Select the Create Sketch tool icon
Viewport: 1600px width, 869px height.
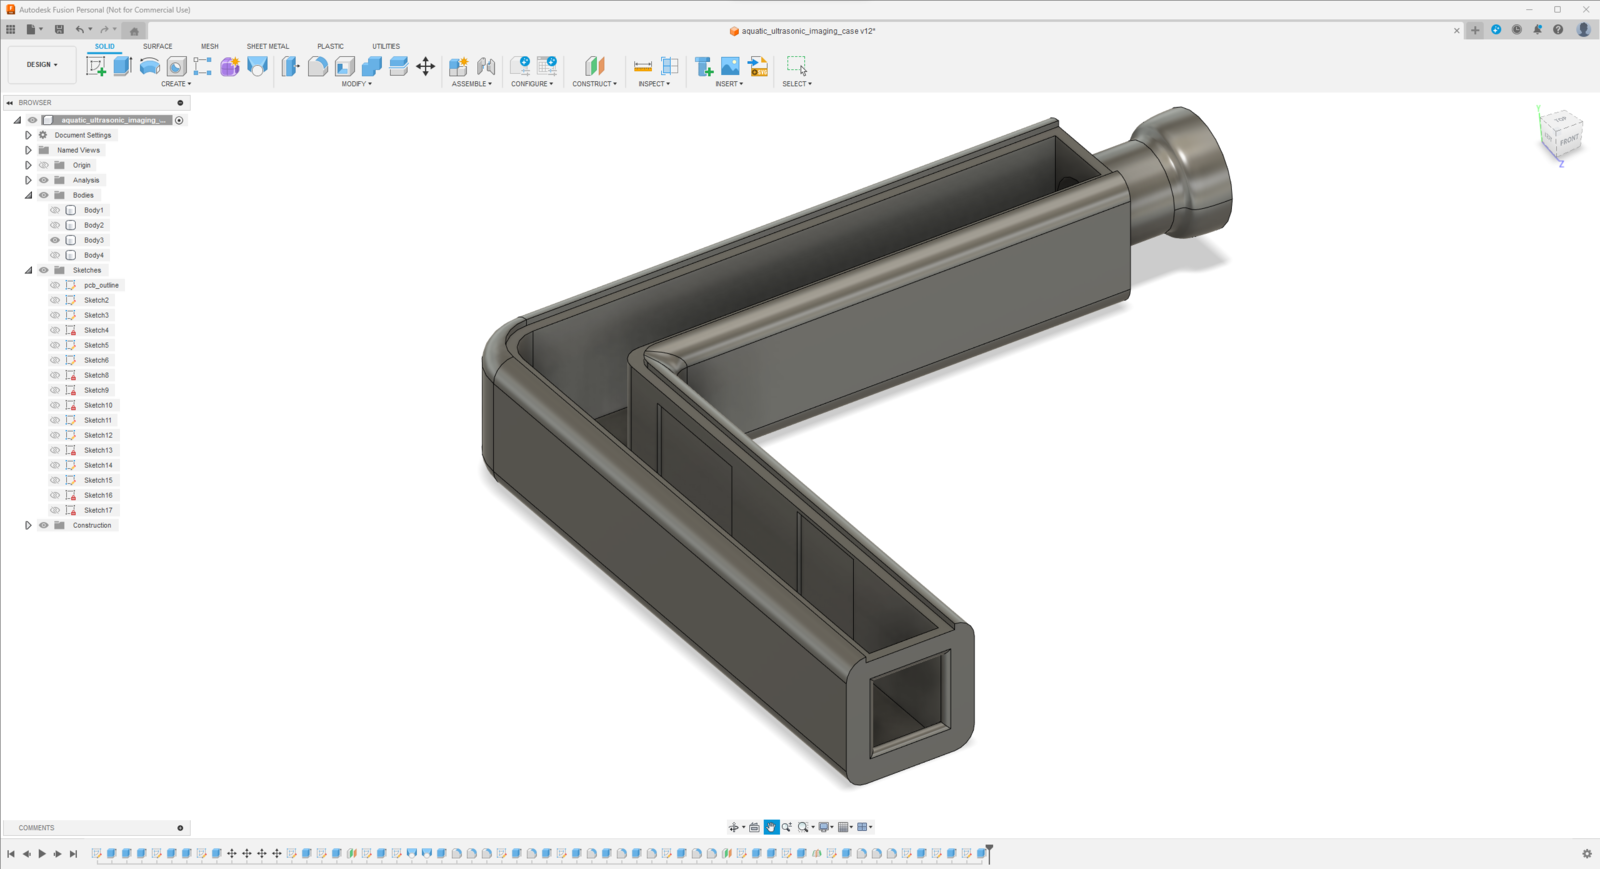point(96,66)
